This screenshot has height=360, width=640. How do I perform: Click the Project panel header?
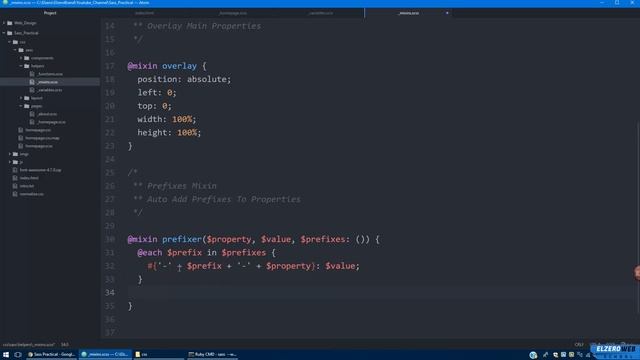click(50, 13)
